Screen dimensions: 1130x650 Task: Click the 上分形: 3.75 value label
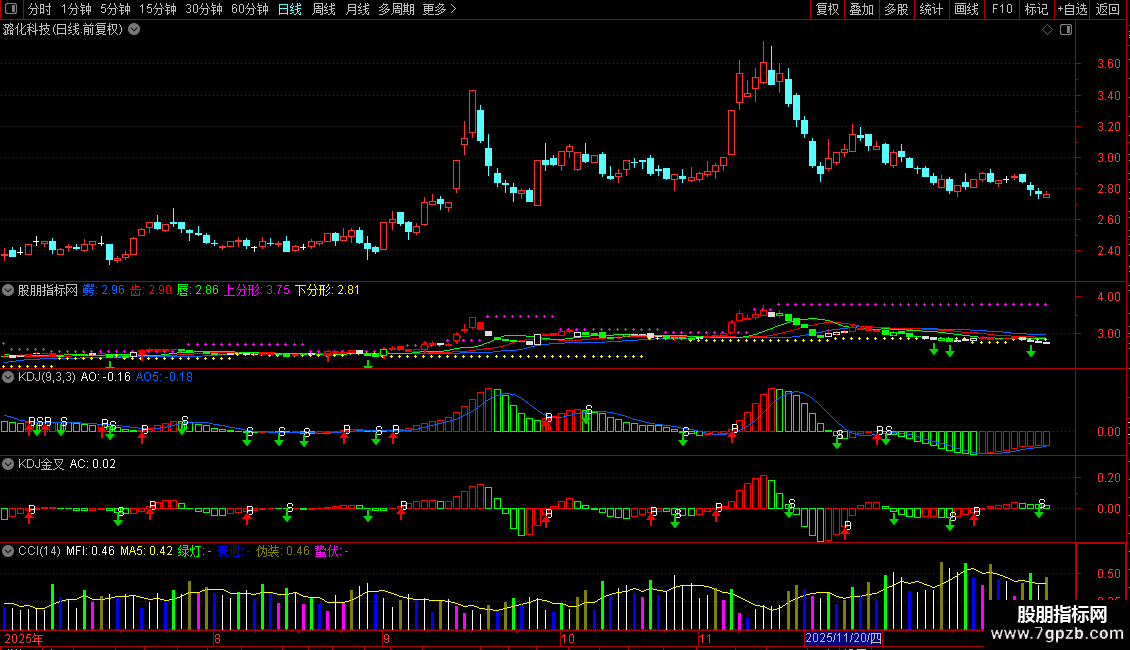(257, 290)
